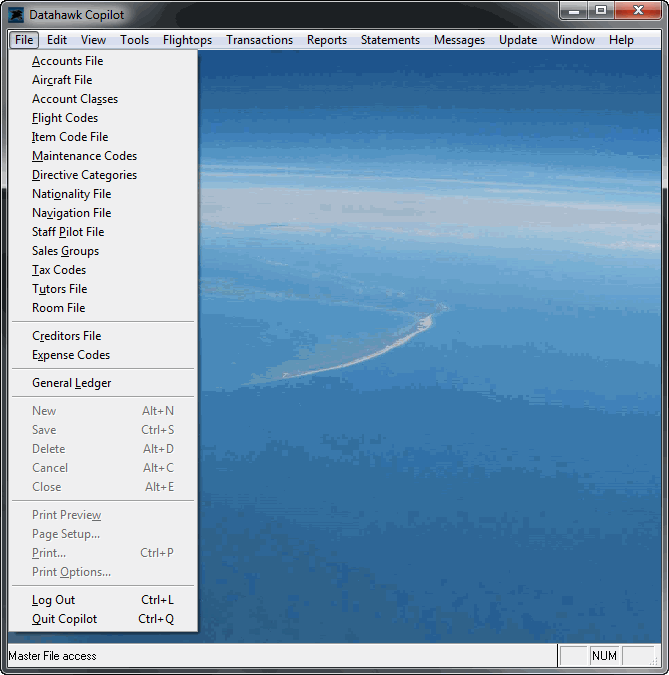
Task: Open Tutors File
Action: (x=103, y=289)
